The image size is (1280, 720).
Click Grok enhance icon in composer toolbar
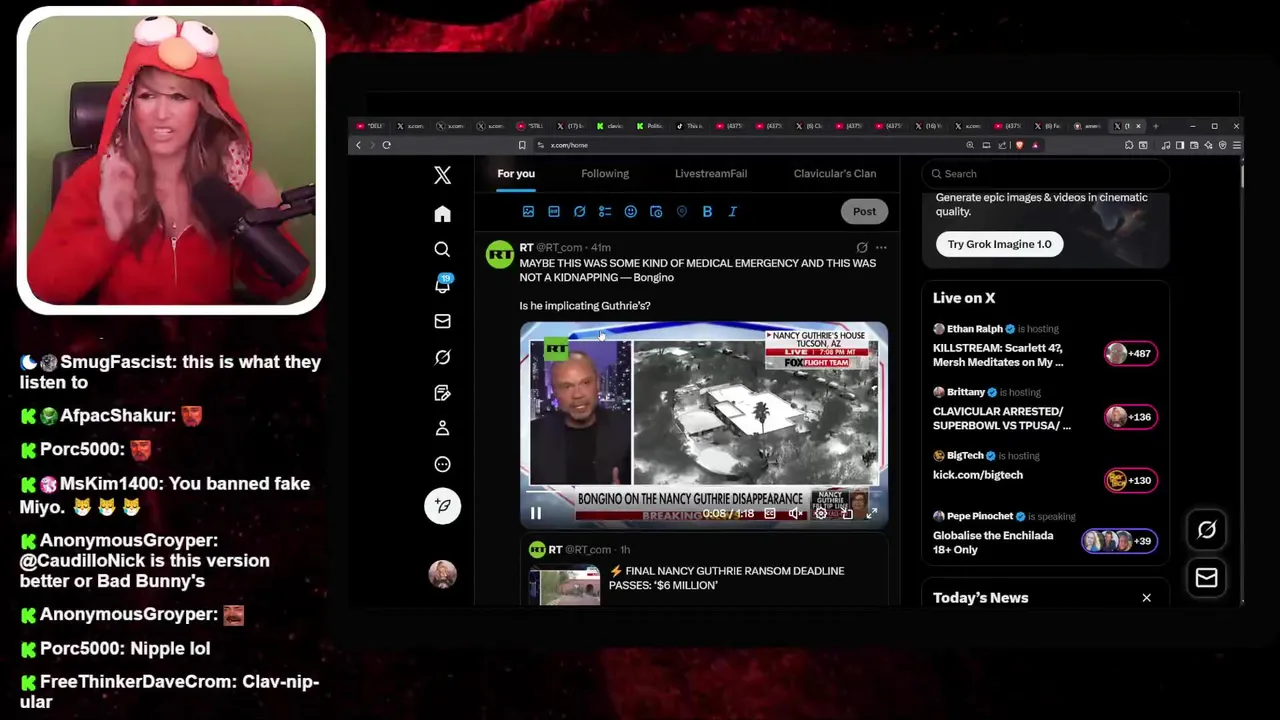click(x=579, y=212)
